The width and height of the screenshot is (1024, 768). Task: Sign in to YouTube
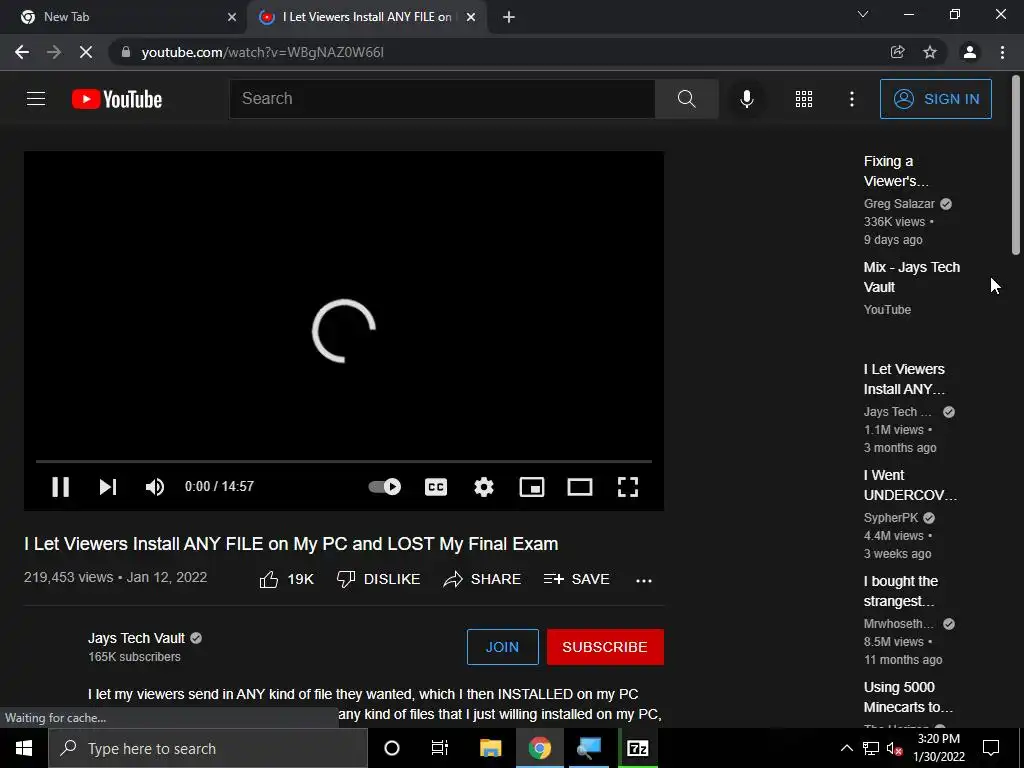936,99
